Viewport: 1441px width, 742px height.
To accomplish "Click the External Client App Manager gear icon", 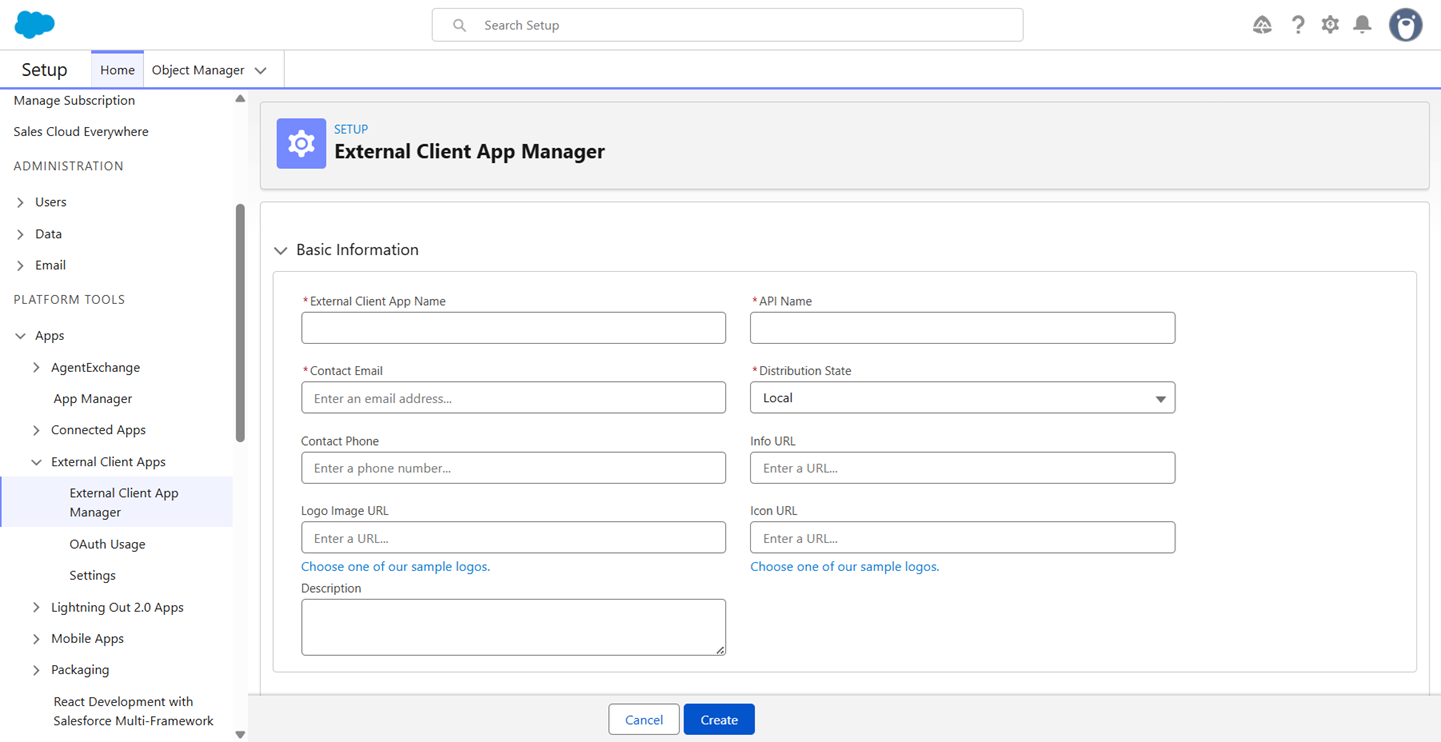I will pyautogui.click(x=301, y=143).
